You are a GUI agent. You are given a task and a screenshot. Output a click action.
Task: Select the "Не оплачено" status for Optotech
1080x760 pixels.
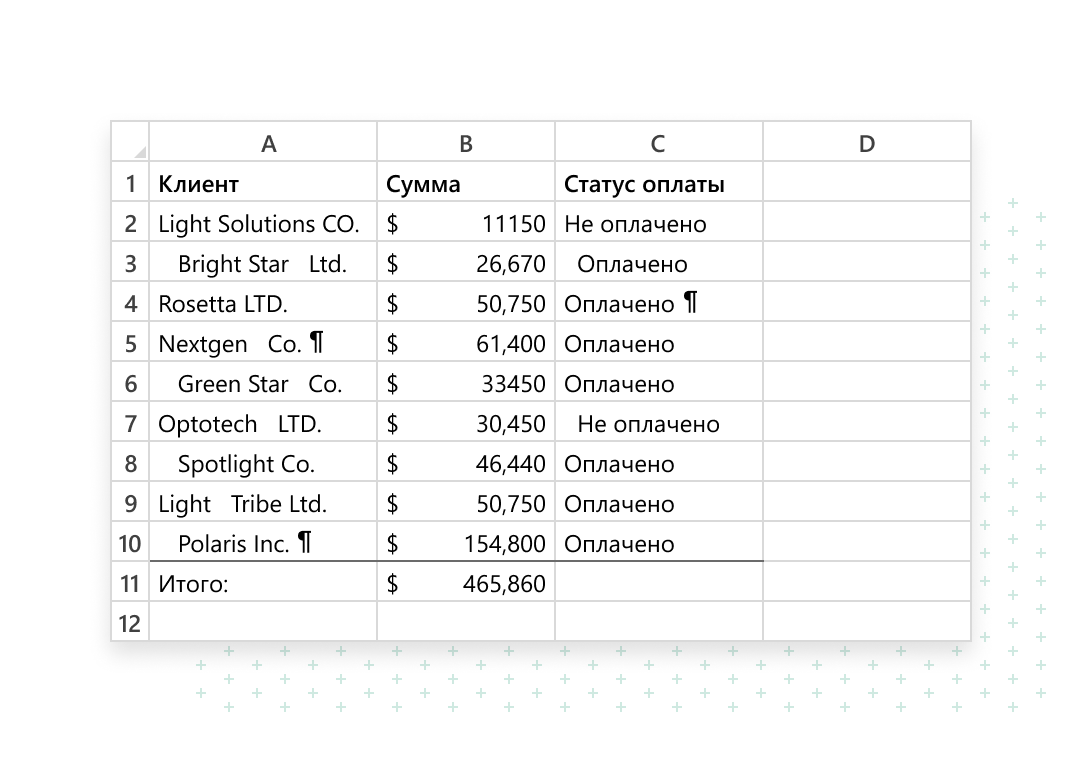658,424
